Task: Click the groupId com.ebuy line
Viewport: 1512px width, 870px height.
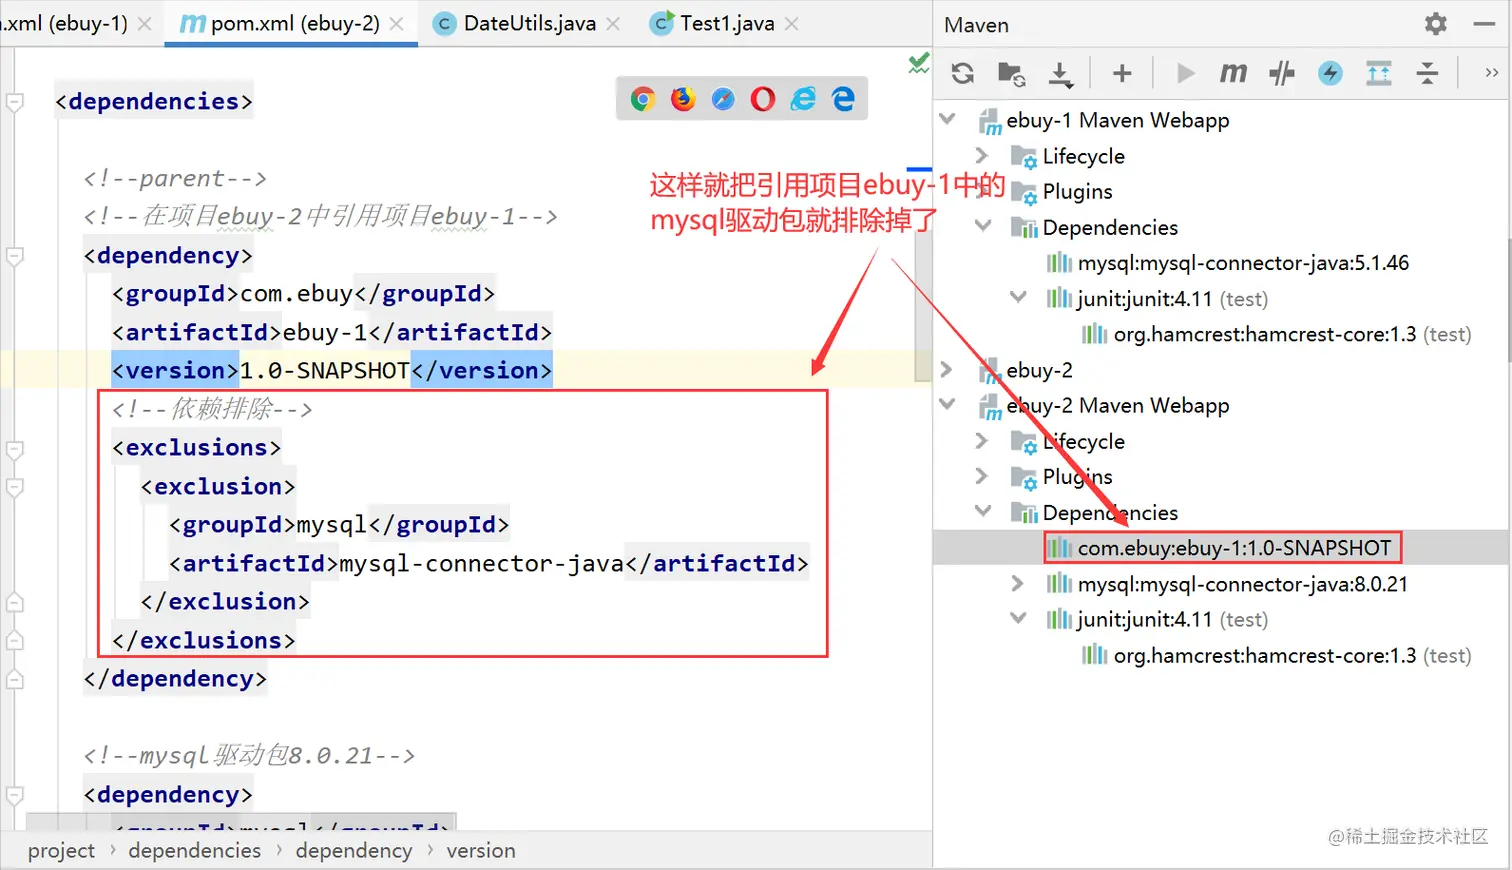Action: click(x=304, y=294)
